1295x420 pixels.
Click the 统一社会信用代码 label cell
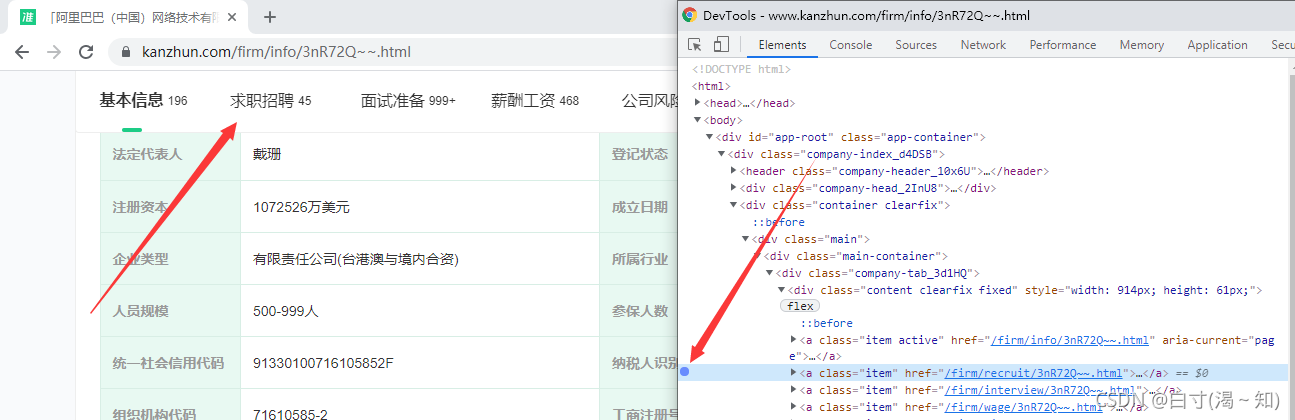[x=170, y=363]
